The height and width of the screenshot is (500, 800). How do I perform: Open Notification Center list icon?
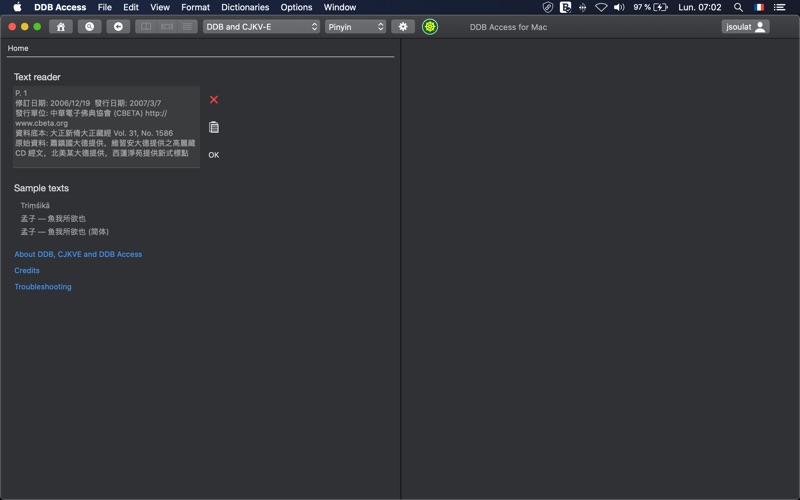point(779,7)
